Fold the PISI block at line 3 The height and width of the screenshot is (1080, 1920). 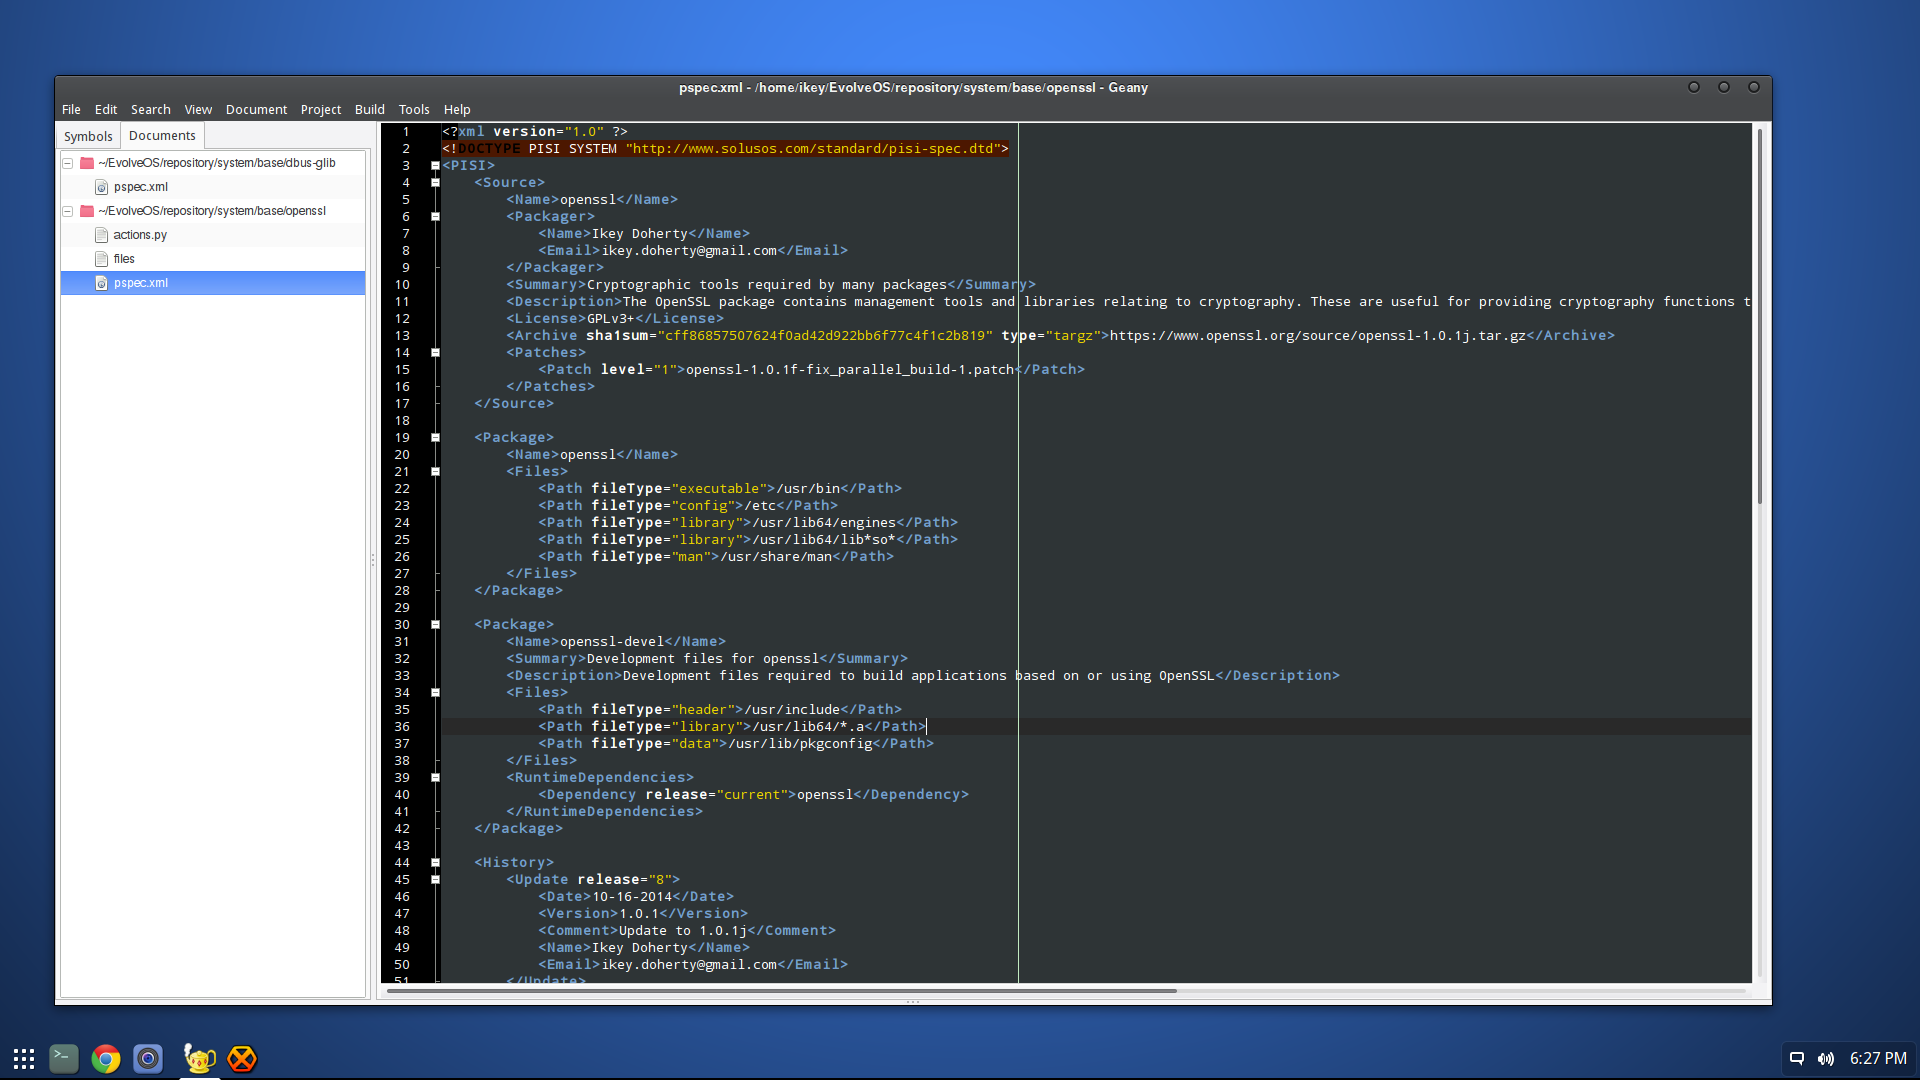(435, 166)
